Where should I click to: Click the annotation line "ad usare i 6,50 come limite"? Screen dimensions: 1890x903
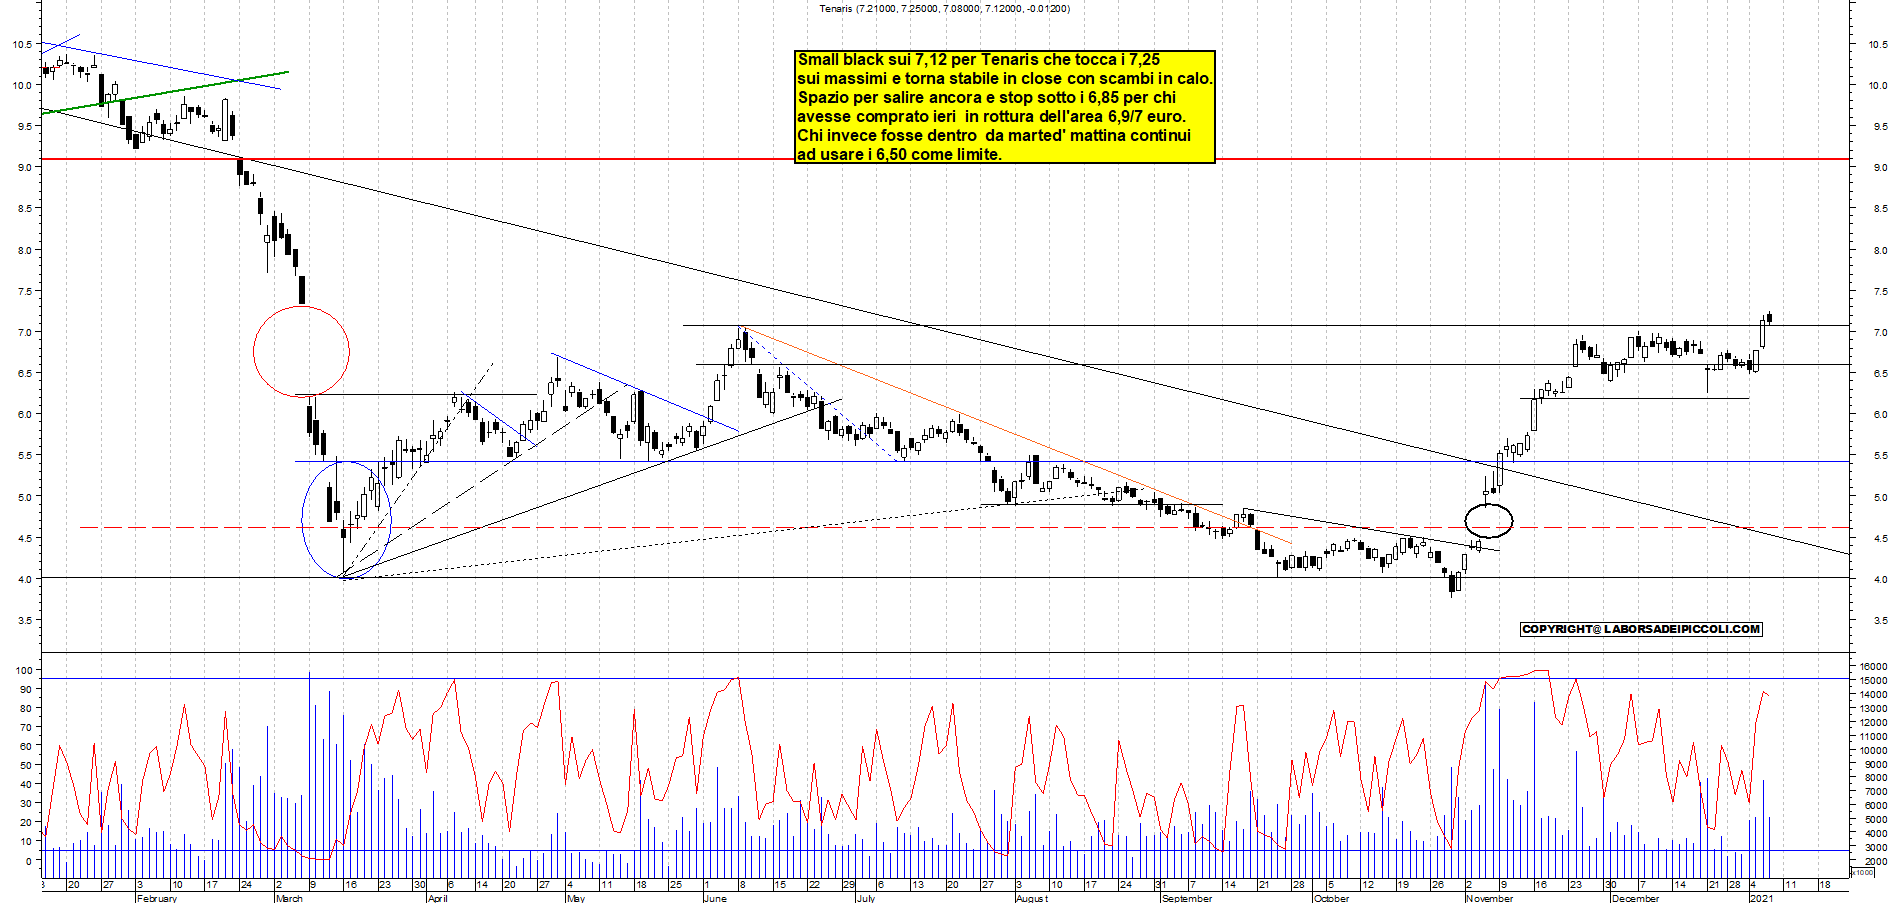coord(899,155)
